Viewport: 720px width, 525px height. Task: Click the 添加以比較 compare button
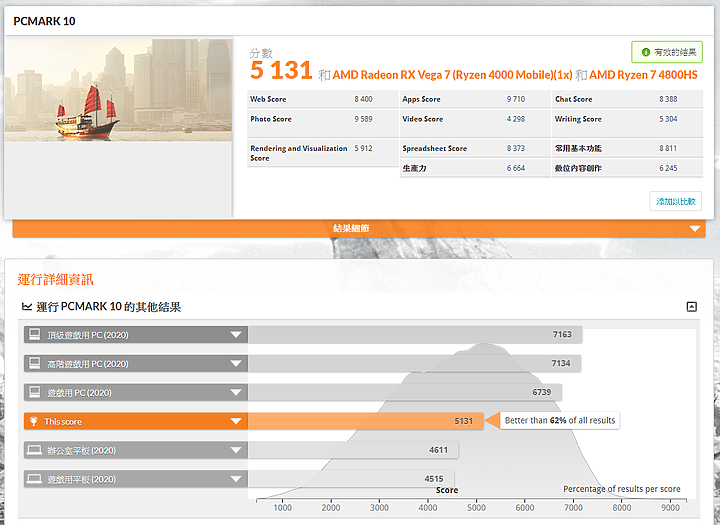[x=675, y=201]
